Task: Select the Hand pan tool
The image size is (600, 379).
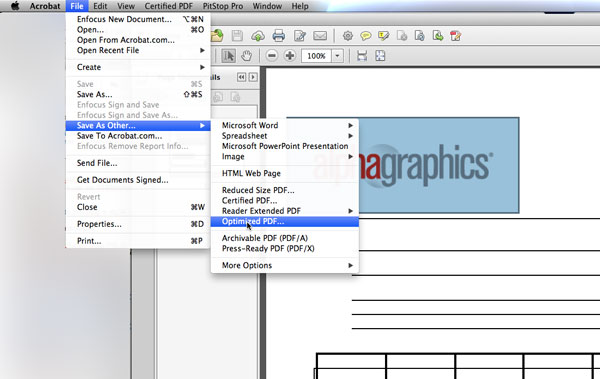Action: point(246,56)
